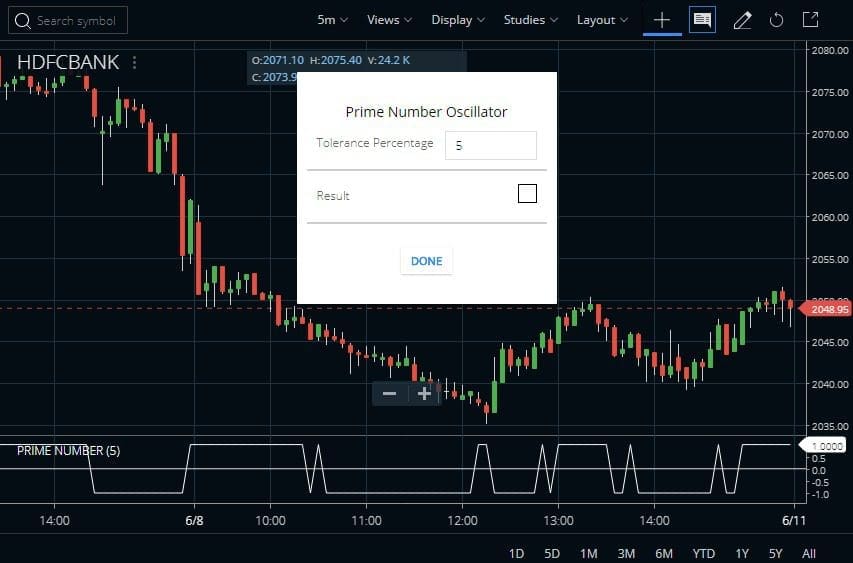Click DONE in Prime Number Oscillator dialog
The image size is (853, 563).
click(x=426, y=261)
